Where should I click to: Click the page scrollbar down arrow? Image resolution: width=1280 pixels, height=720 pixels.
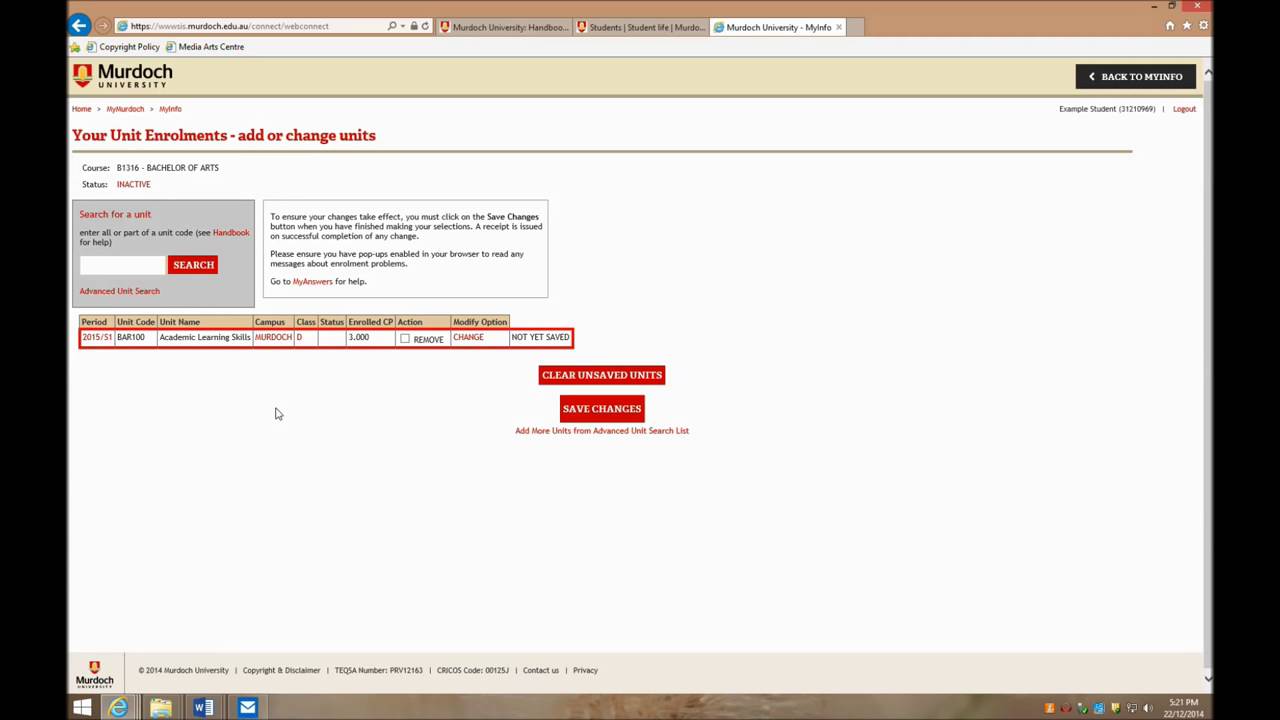[x=1207, y=679]
